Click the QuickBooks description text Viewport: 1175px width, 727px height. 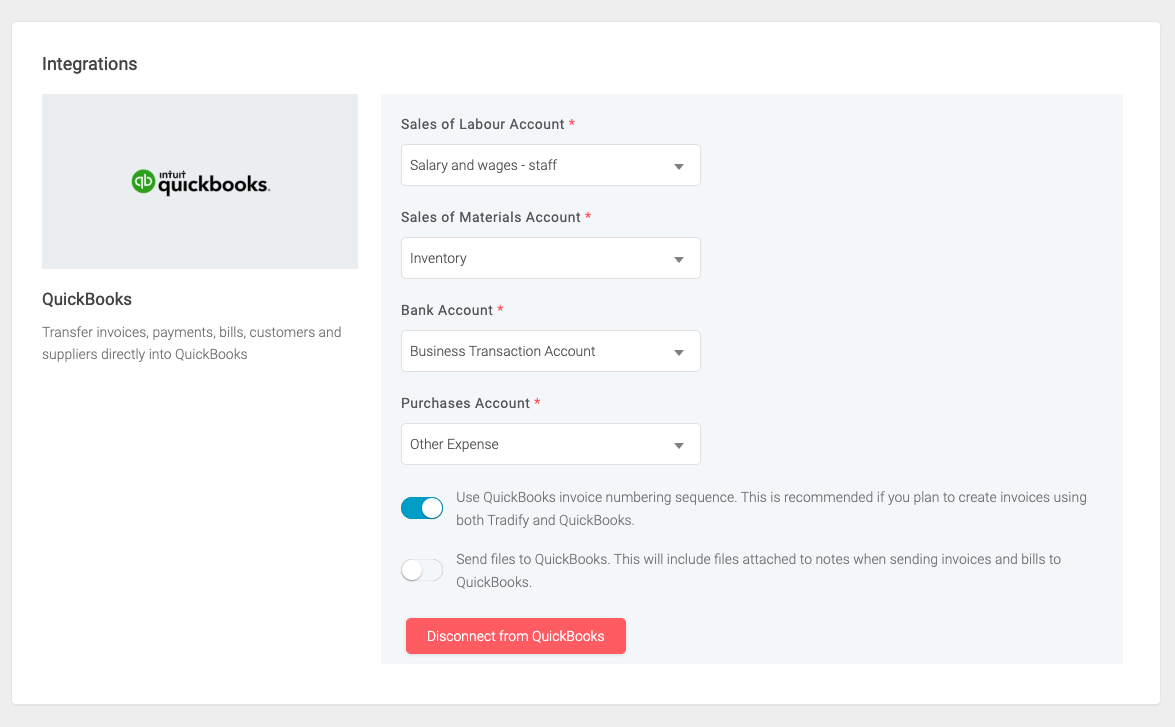pos(191,342)
